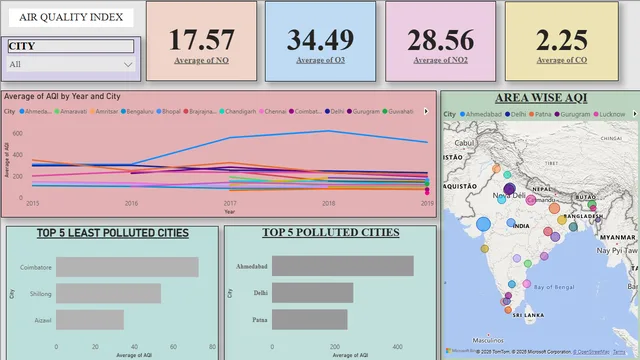Screen dimensions: 640x360
Task: Highlight Bhopal in line chart legend
Action: (x=169, y=111)
